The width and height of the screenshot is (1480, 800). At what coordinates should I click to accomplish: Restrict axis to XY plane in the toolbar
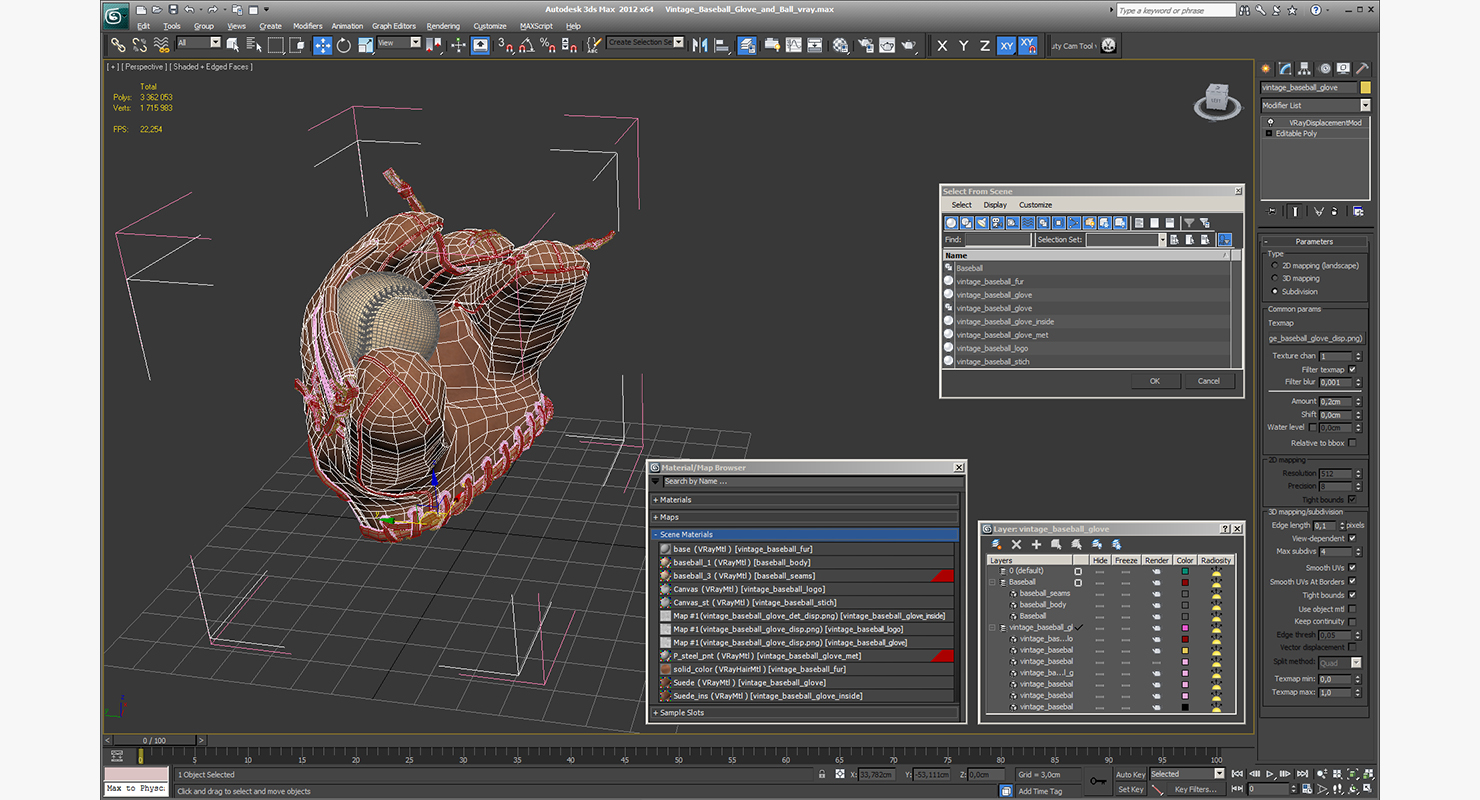(x=1006, y=45)
